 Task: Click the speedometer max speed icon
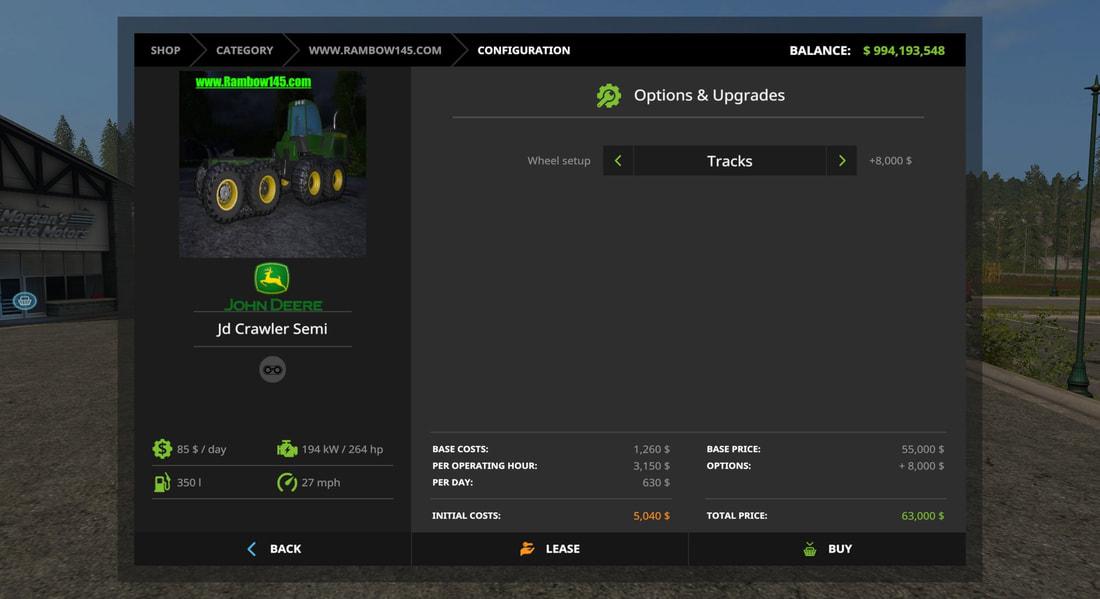pyautogui.click(x=287, y=482)
